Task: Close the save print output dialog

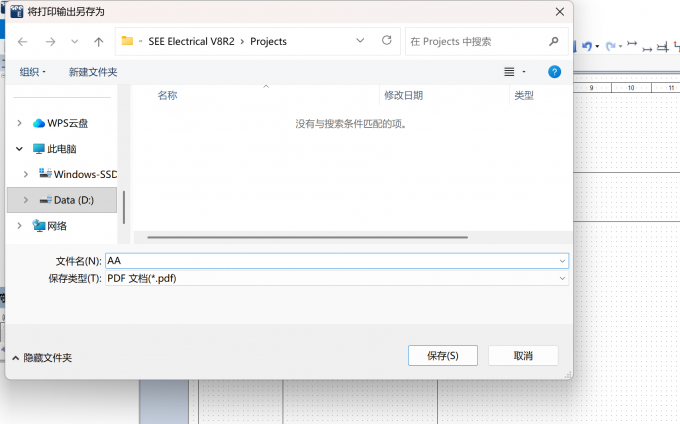Action: (x=560, y=12)
